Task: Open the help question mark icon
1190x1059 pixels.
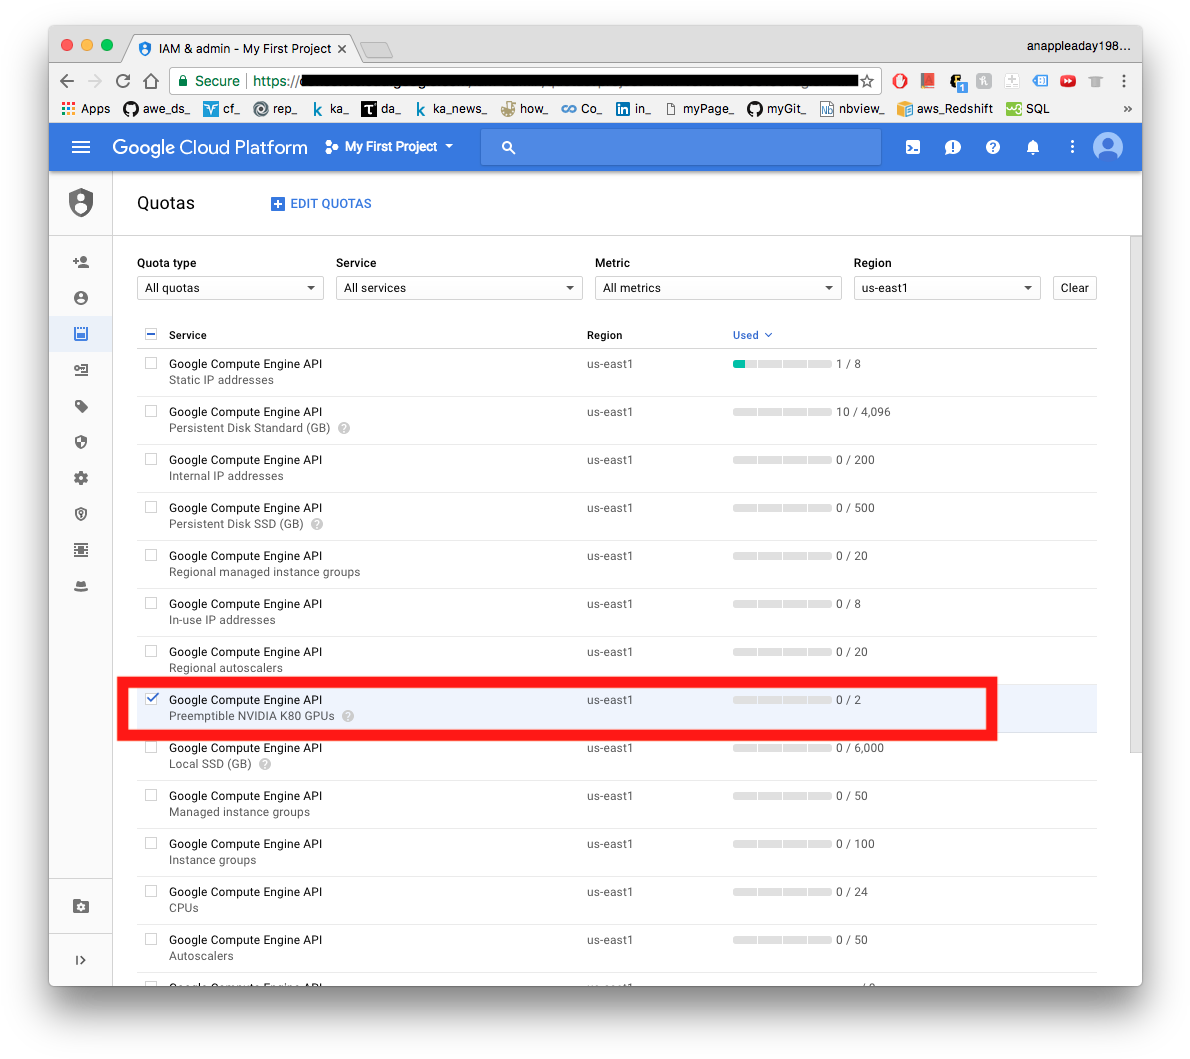Action: coord(993,147)
